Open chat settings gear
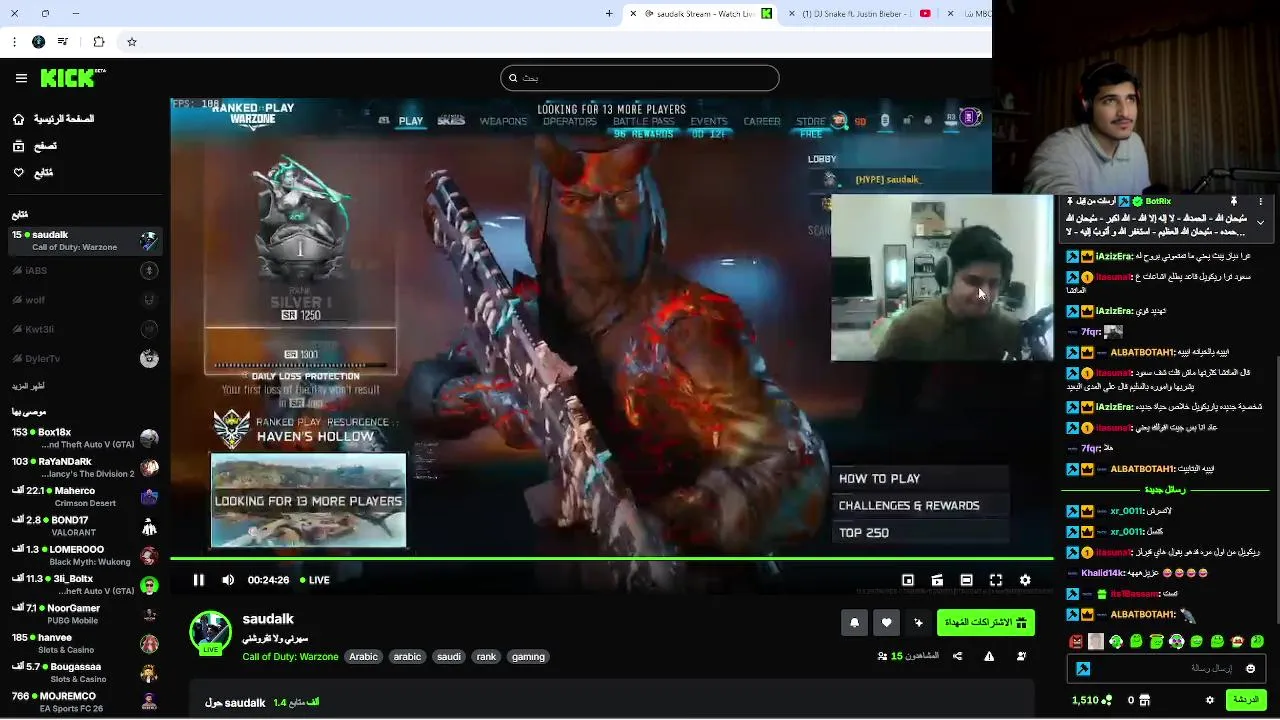This screenshot has height=720, width=1280. click(1209, 700)
